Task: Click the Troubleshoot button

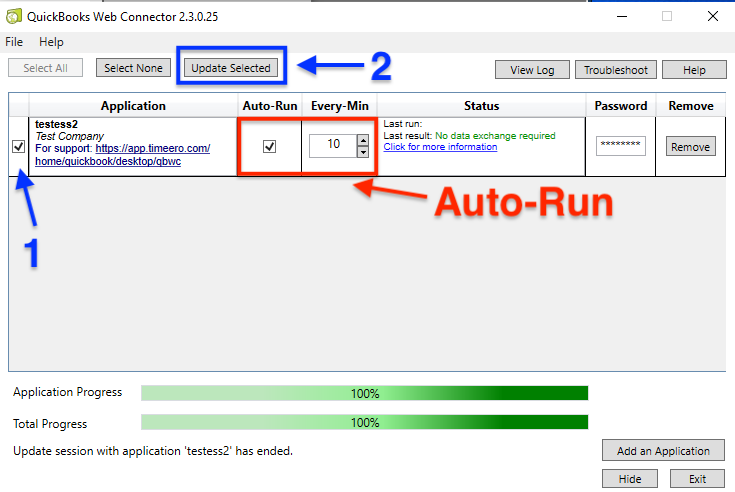Action: [616, 70]
